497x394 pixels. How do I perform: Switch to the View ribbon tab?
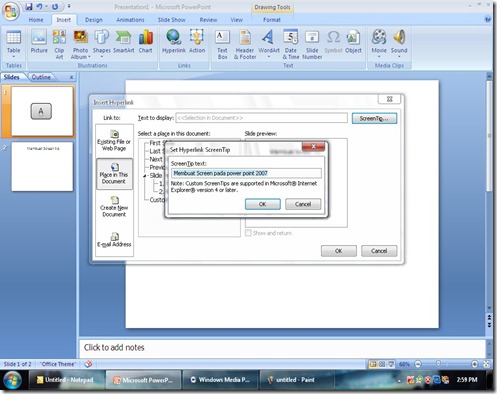tap(237, 20)
